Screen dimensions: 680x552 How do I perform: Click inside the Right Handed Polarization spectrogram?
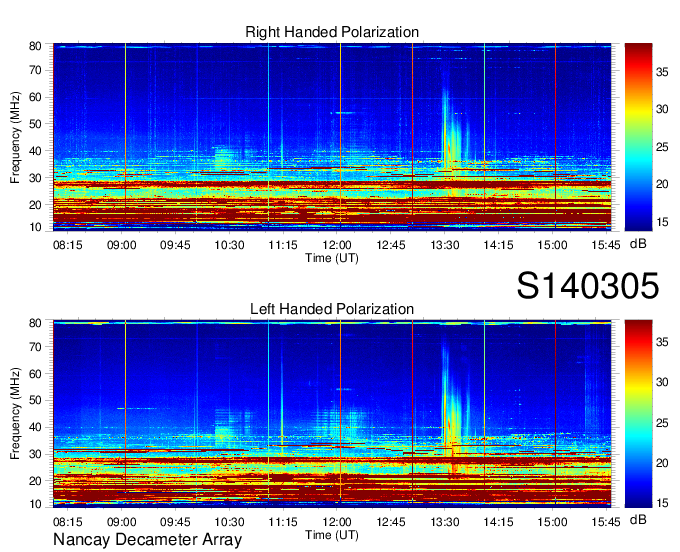tap(332, 137)
